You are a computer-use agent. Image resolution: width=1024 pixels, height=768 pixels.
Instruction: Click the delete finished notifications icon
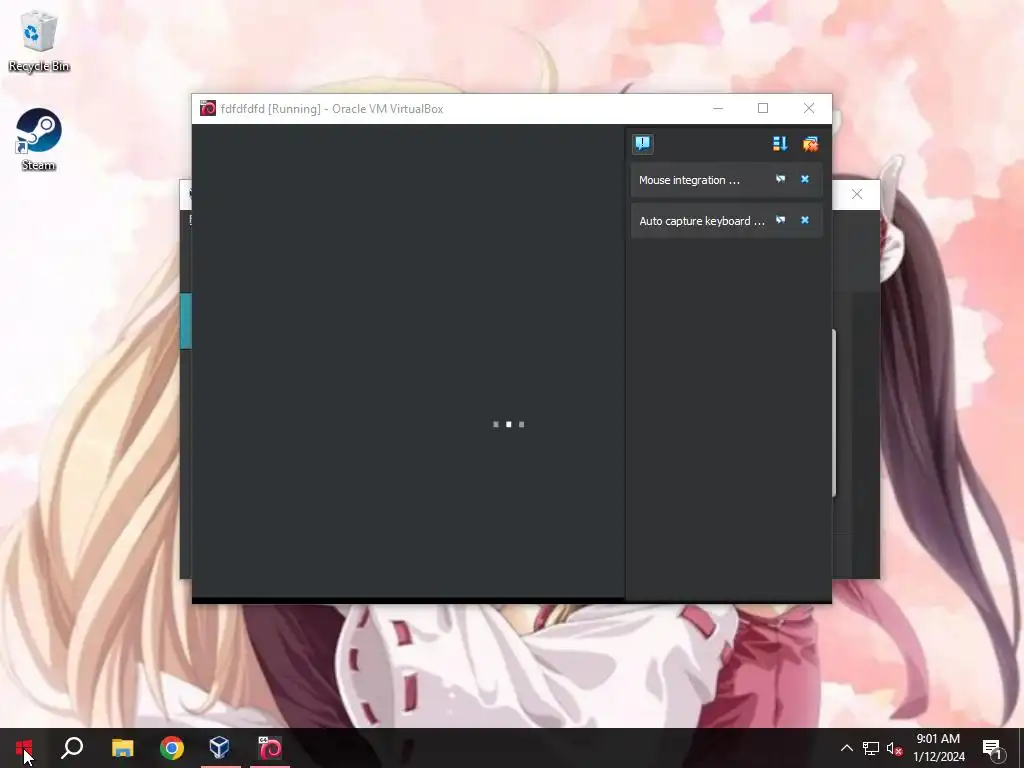point(810,144)
